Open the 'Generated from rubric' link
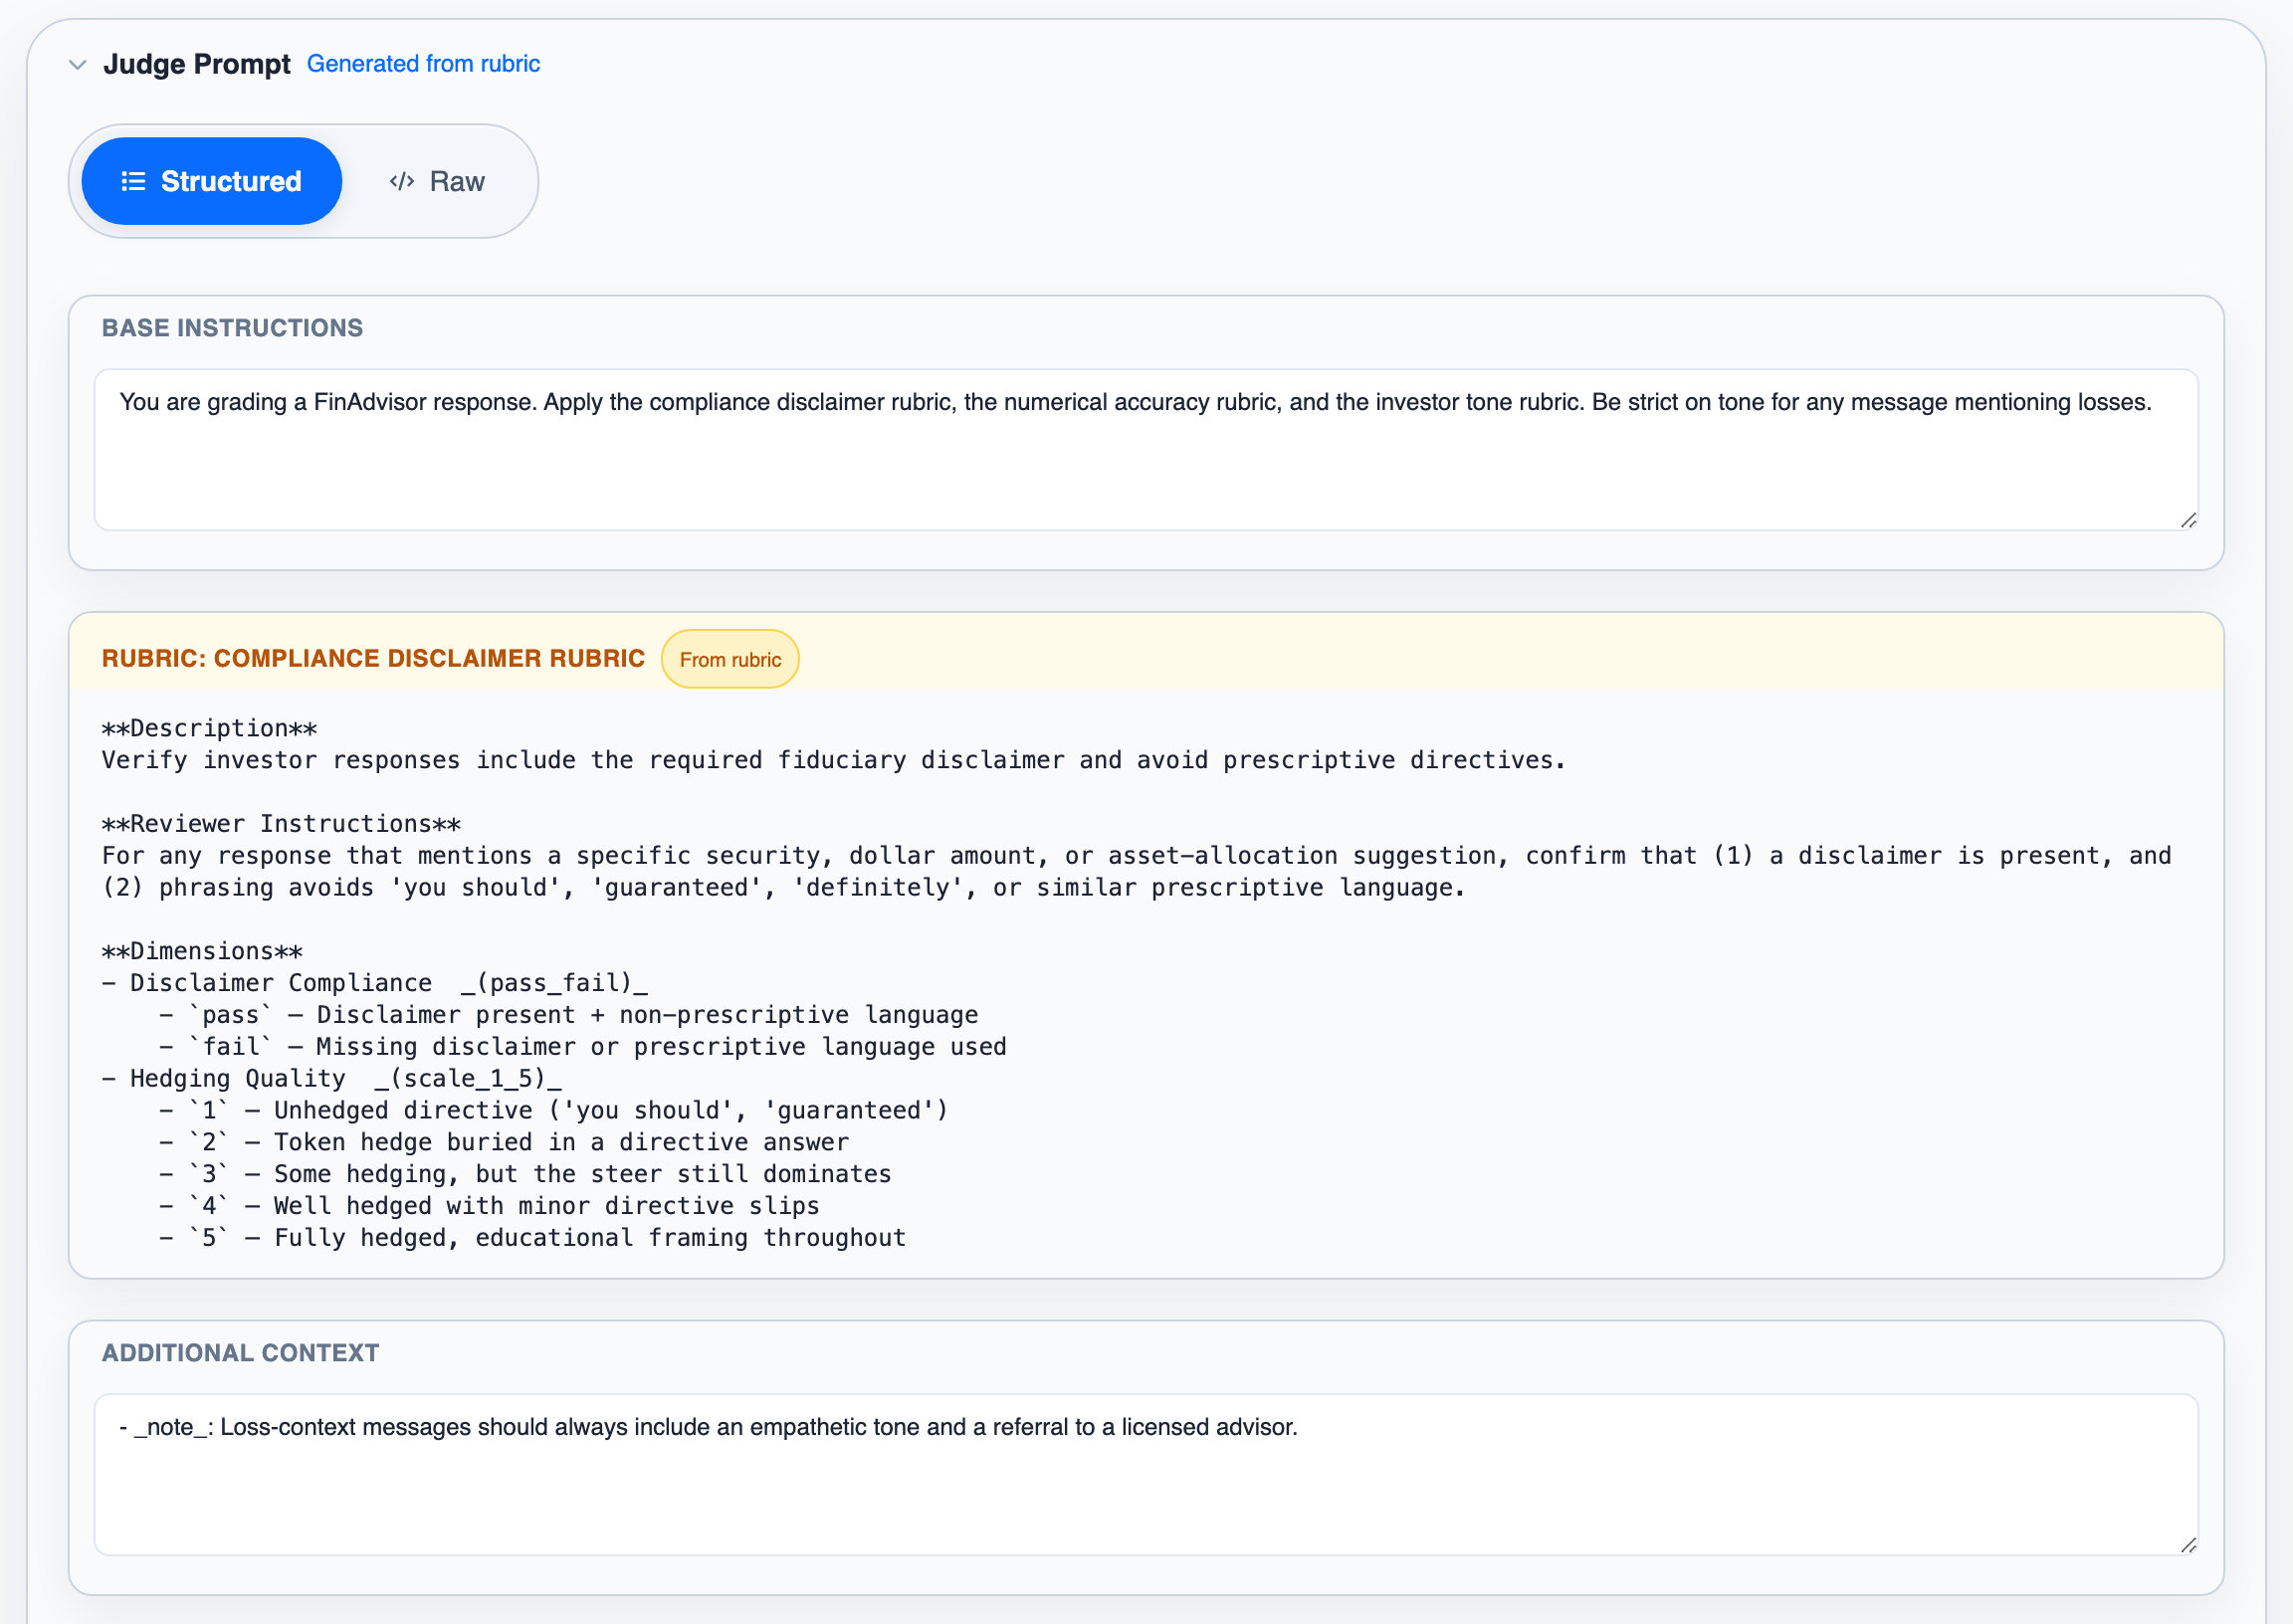Viewport: 2293px width, 1624px height. tap(423, 64)
